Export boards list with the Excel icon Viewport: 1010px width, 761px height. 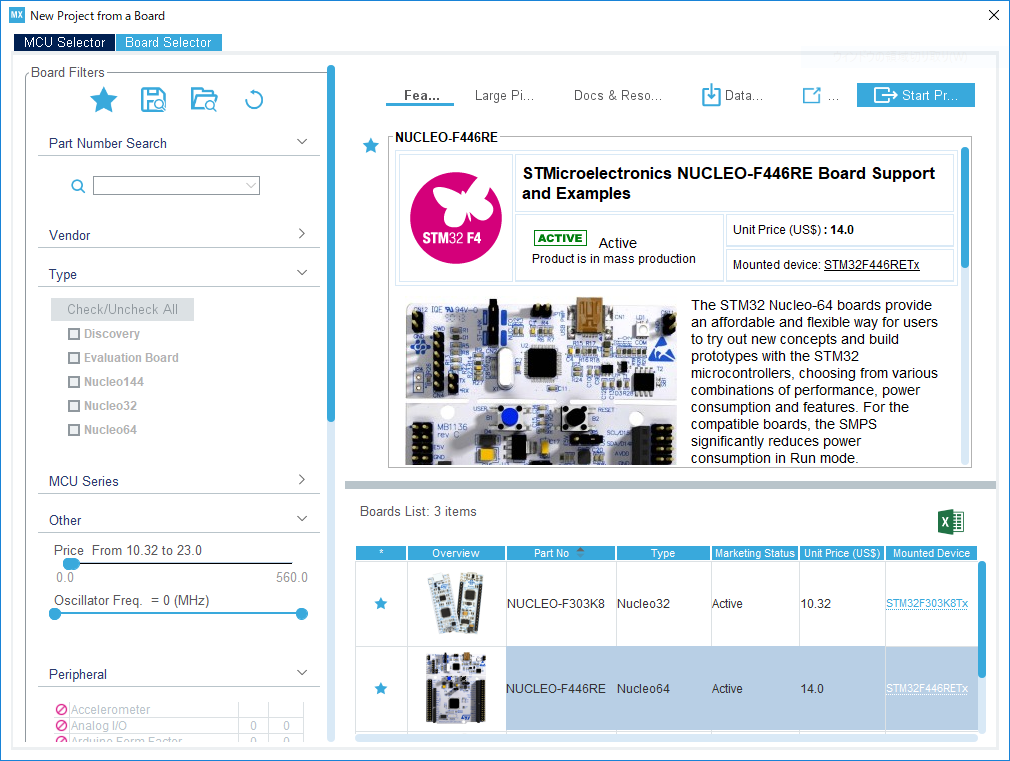(951, 521)
